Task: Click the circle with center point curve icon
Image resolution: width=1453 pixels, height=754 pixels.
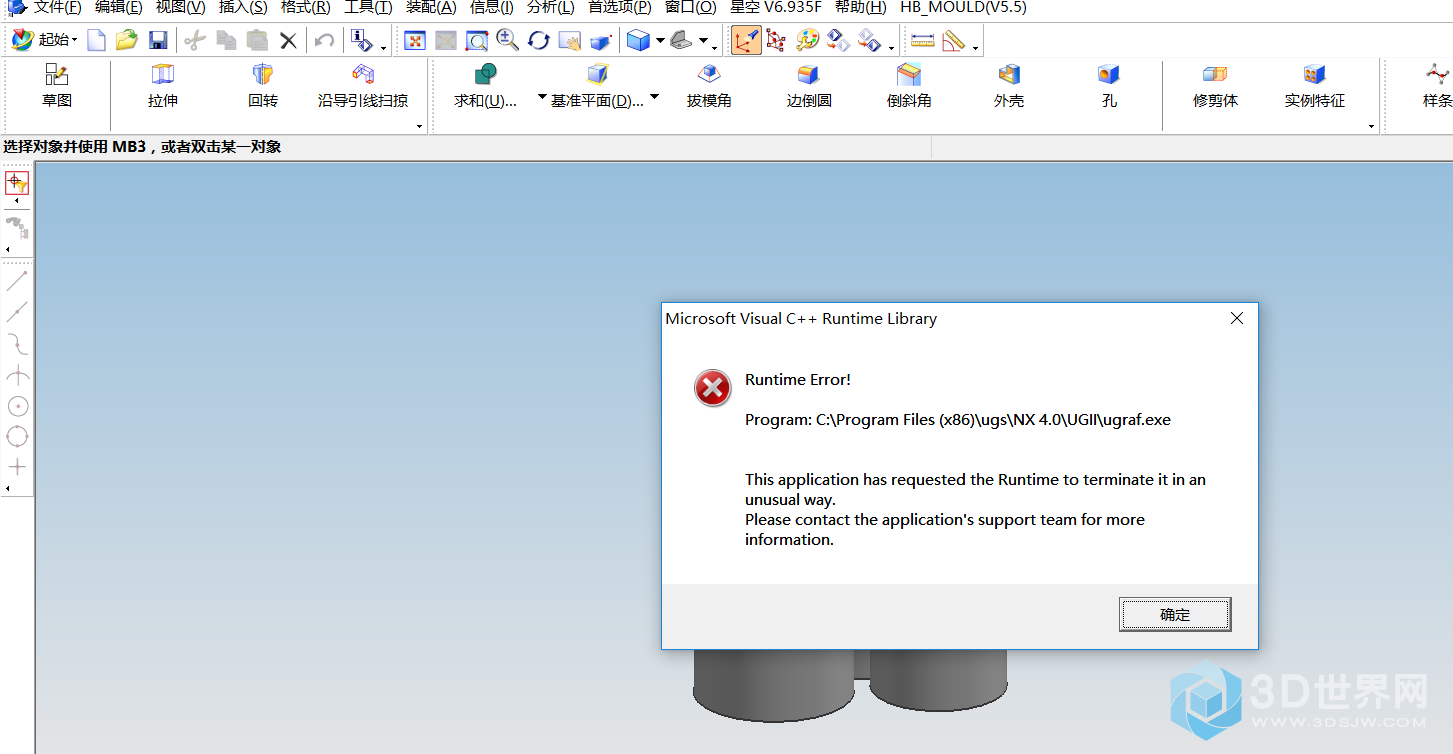Action: click(17, 406)
